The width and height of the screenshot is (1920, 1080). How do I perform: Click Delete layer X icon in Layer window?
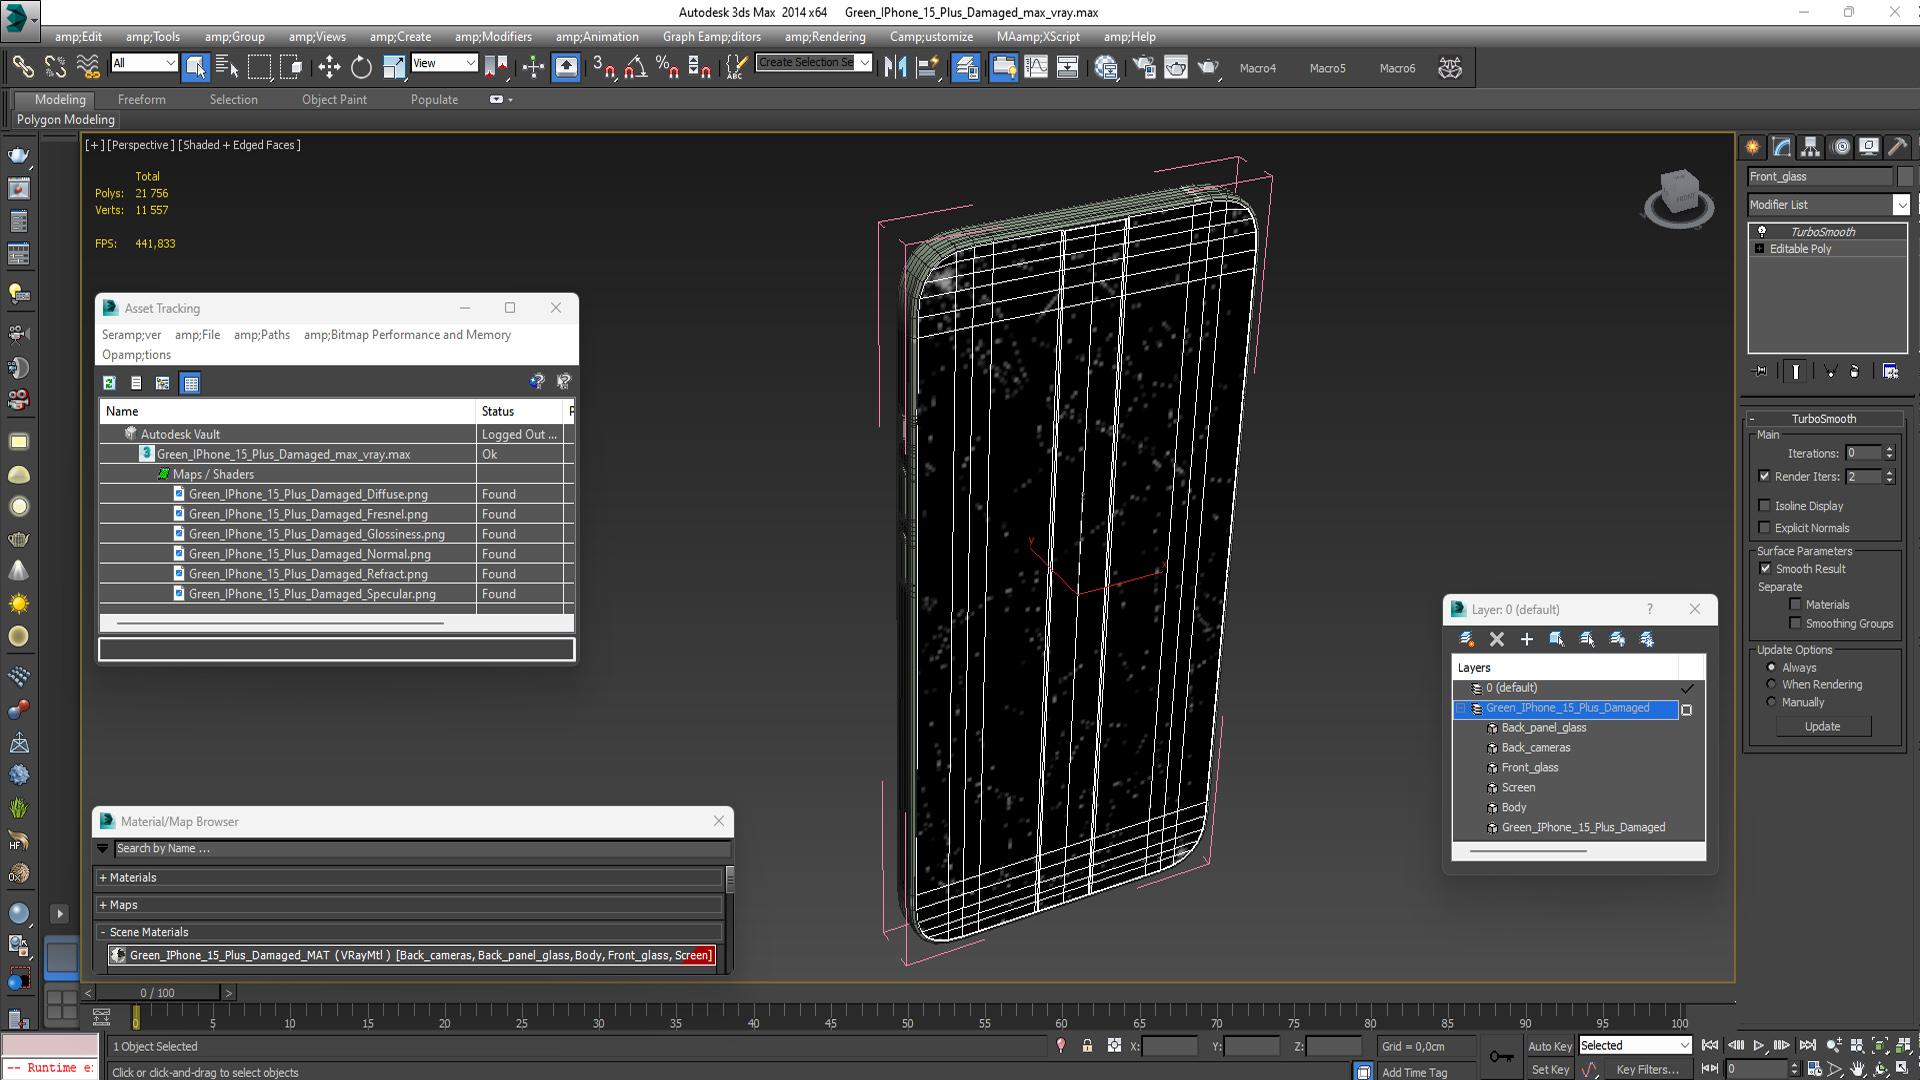[1497, 639]
